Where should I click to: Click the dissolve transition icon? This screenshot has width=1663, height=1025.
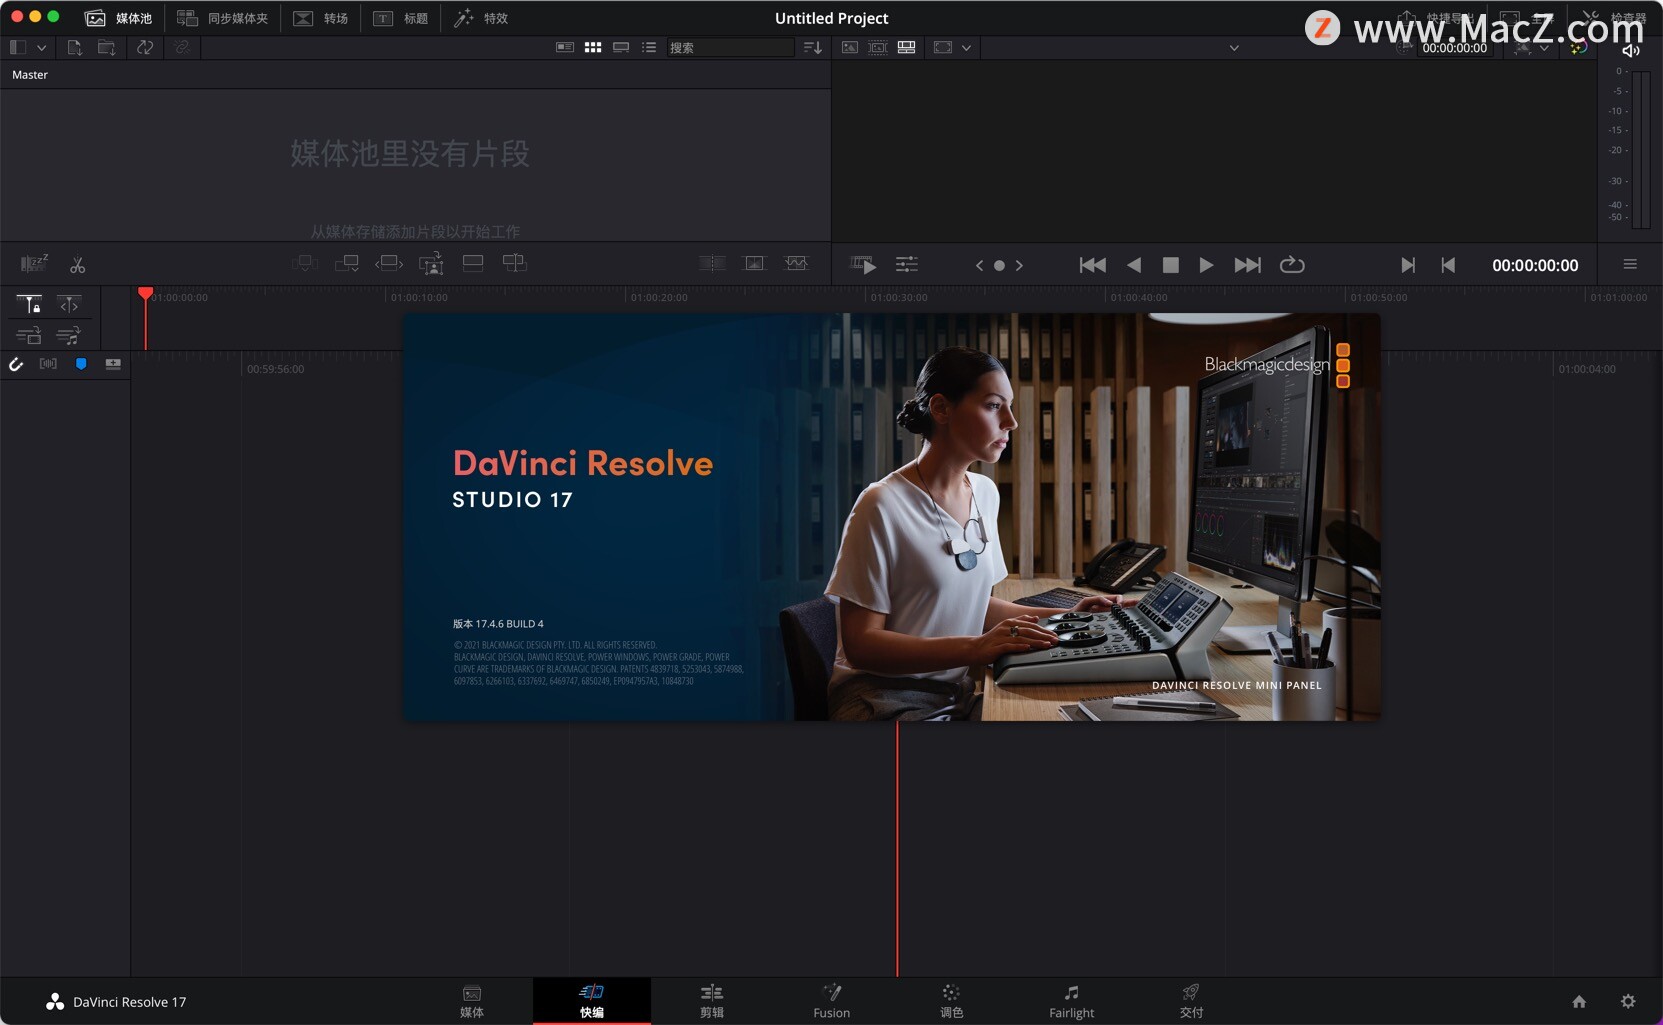pyautogui.click(x=755, y=263)
